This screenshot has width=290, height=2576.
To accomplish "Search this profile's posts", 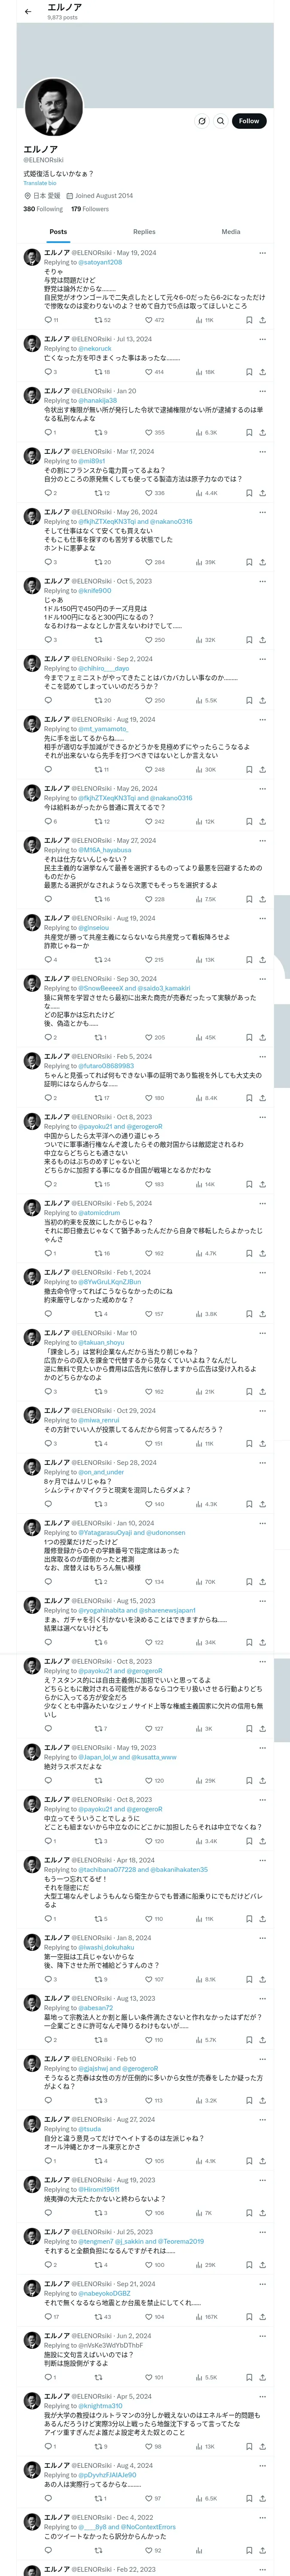I will [220, 121].
